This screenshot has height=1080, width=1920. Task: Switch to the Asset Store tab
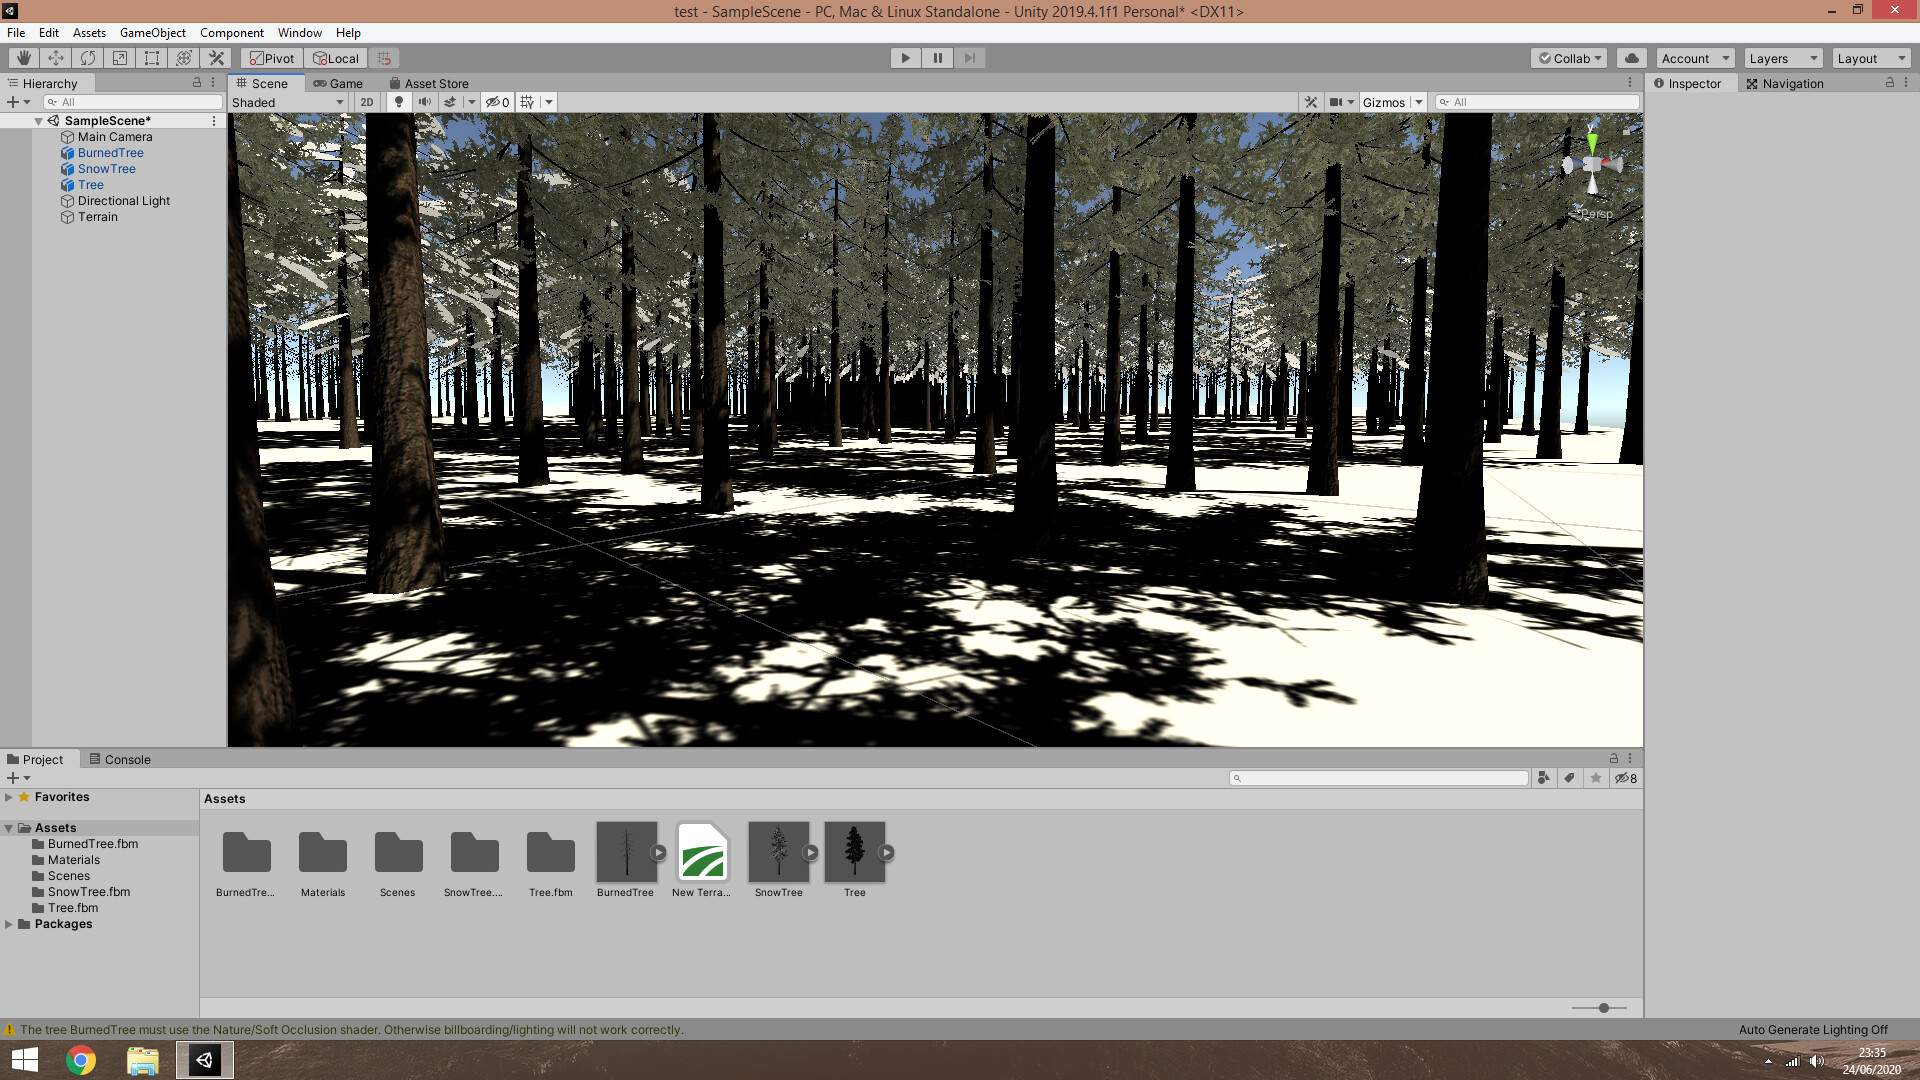(429, 83)
